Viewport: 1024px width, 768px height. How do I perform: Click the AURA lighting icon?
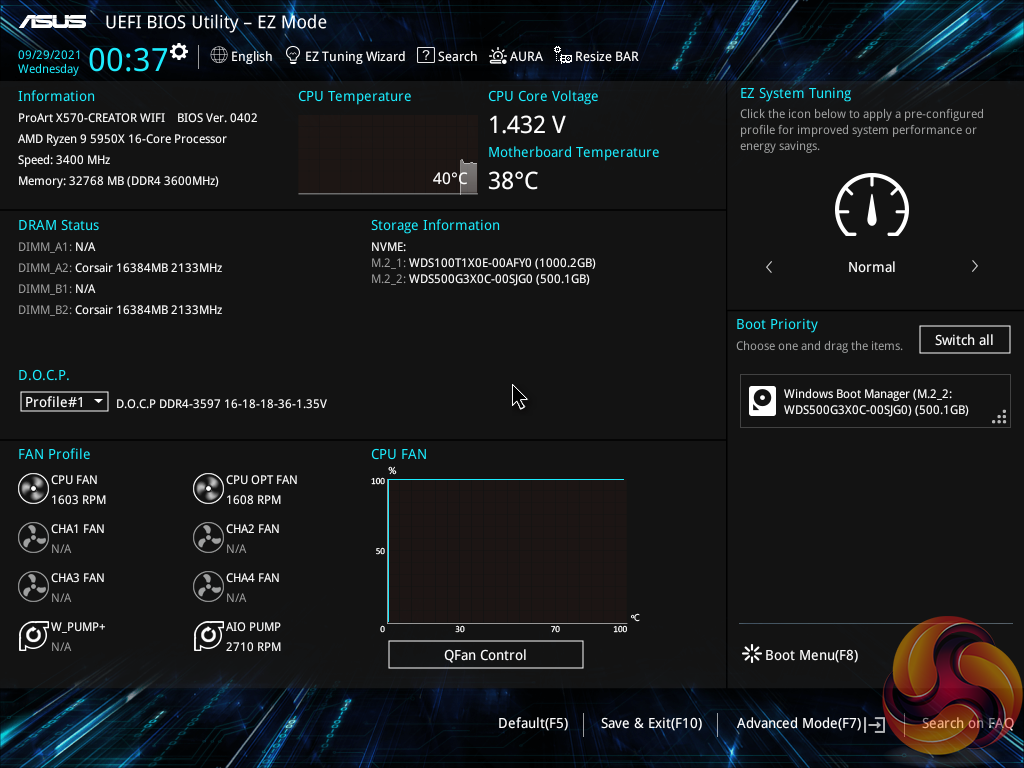point(498,56)
